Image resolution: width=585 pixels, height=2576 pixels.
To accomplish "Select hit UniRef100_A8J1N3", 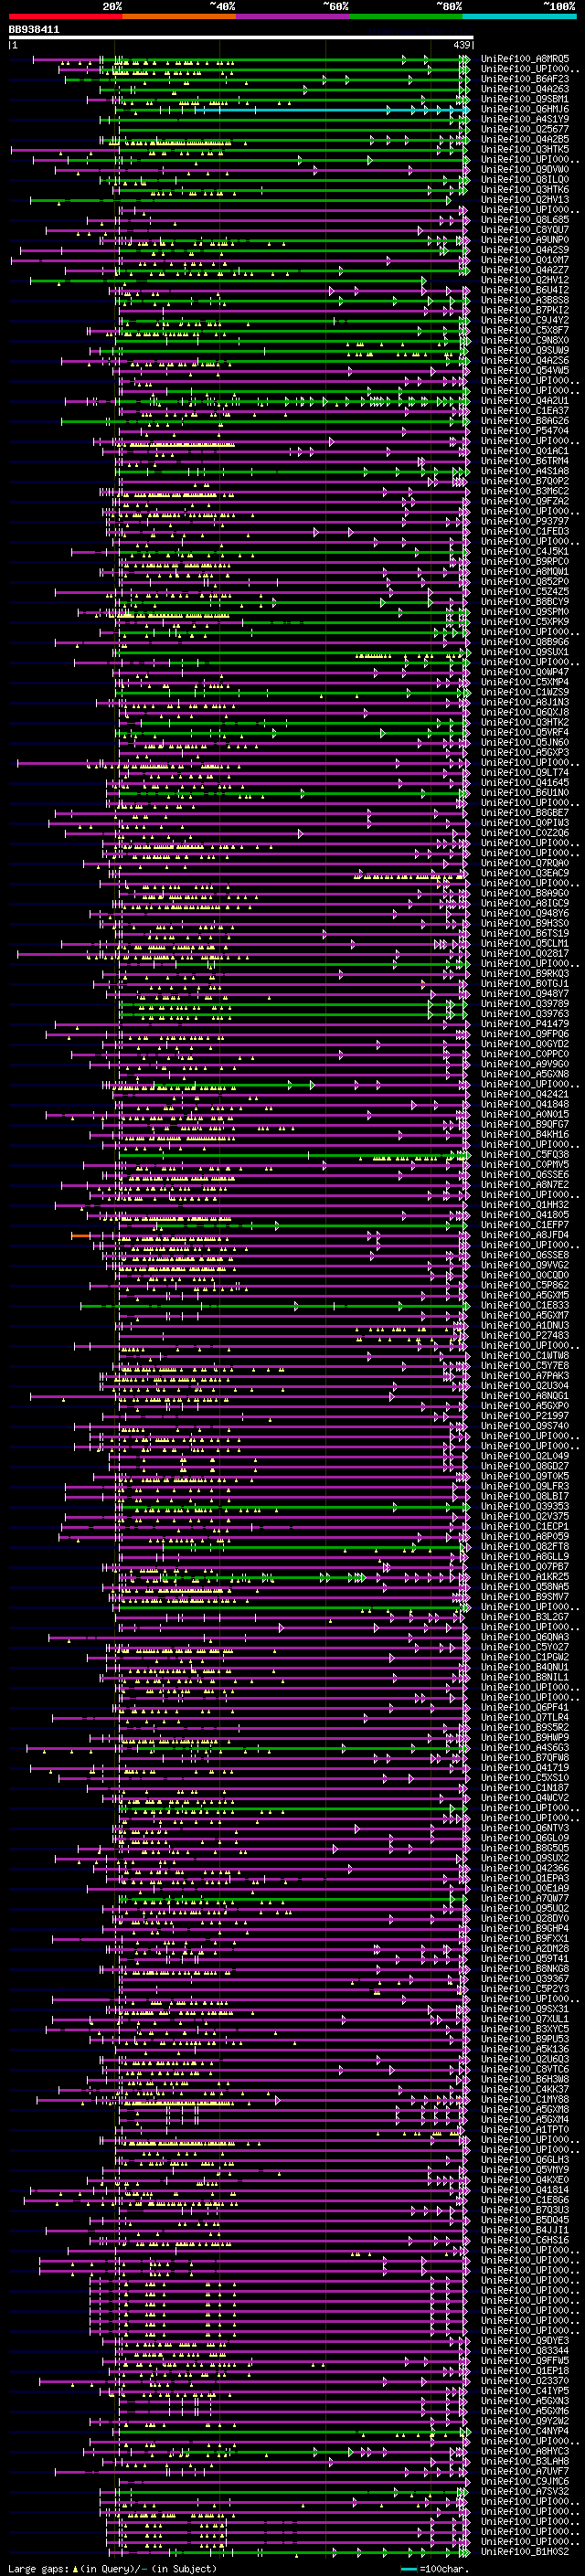I will click(525, 702).
